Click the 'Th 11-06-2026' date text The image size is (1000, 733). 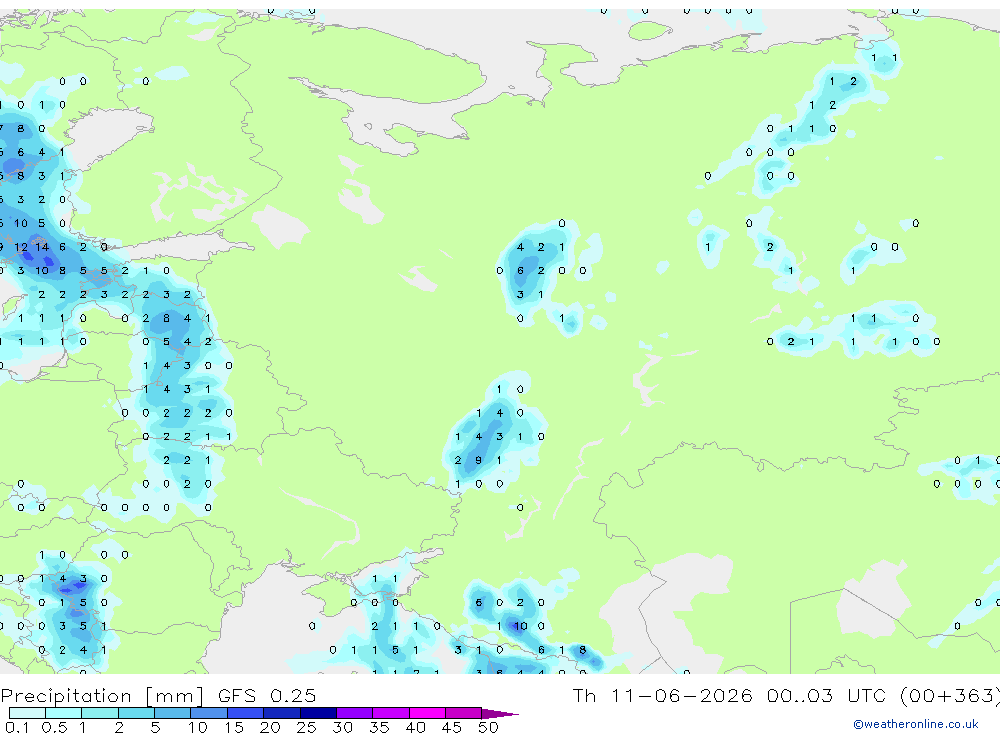pyautogui.click(x=663, y=695)
